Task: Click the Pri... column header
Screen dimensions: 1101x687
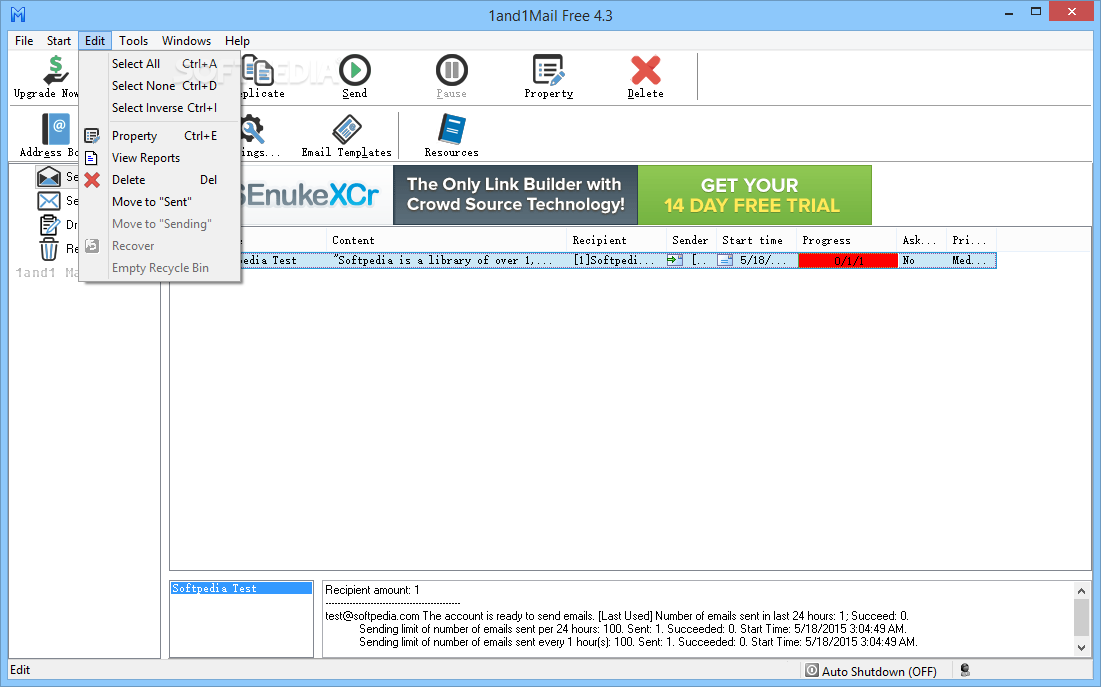Action: (971, 240)
